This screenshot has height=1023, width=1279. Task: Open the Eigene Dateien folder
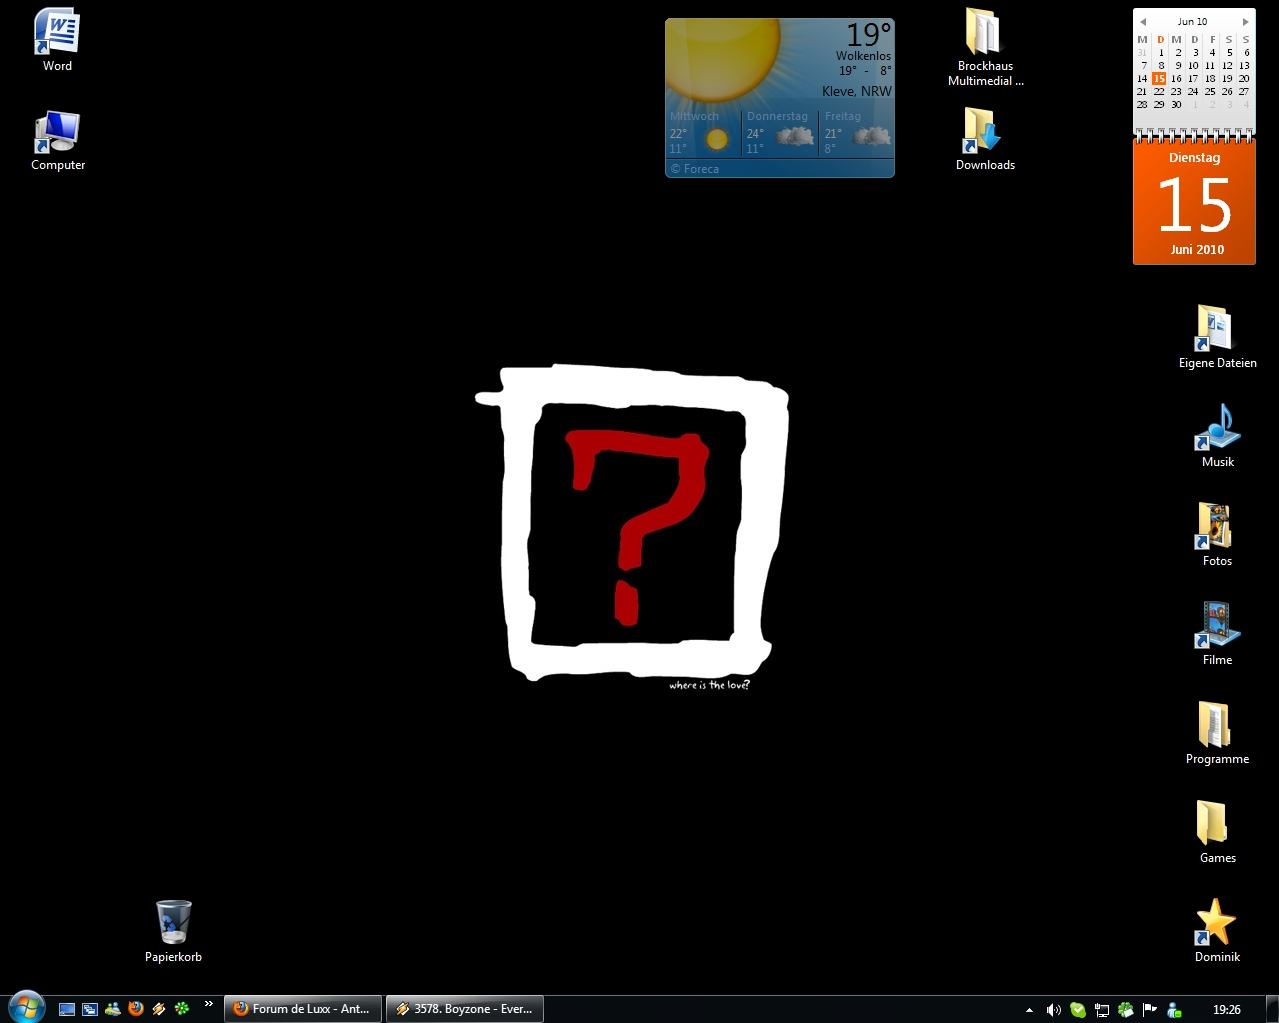pos(1217,336)
